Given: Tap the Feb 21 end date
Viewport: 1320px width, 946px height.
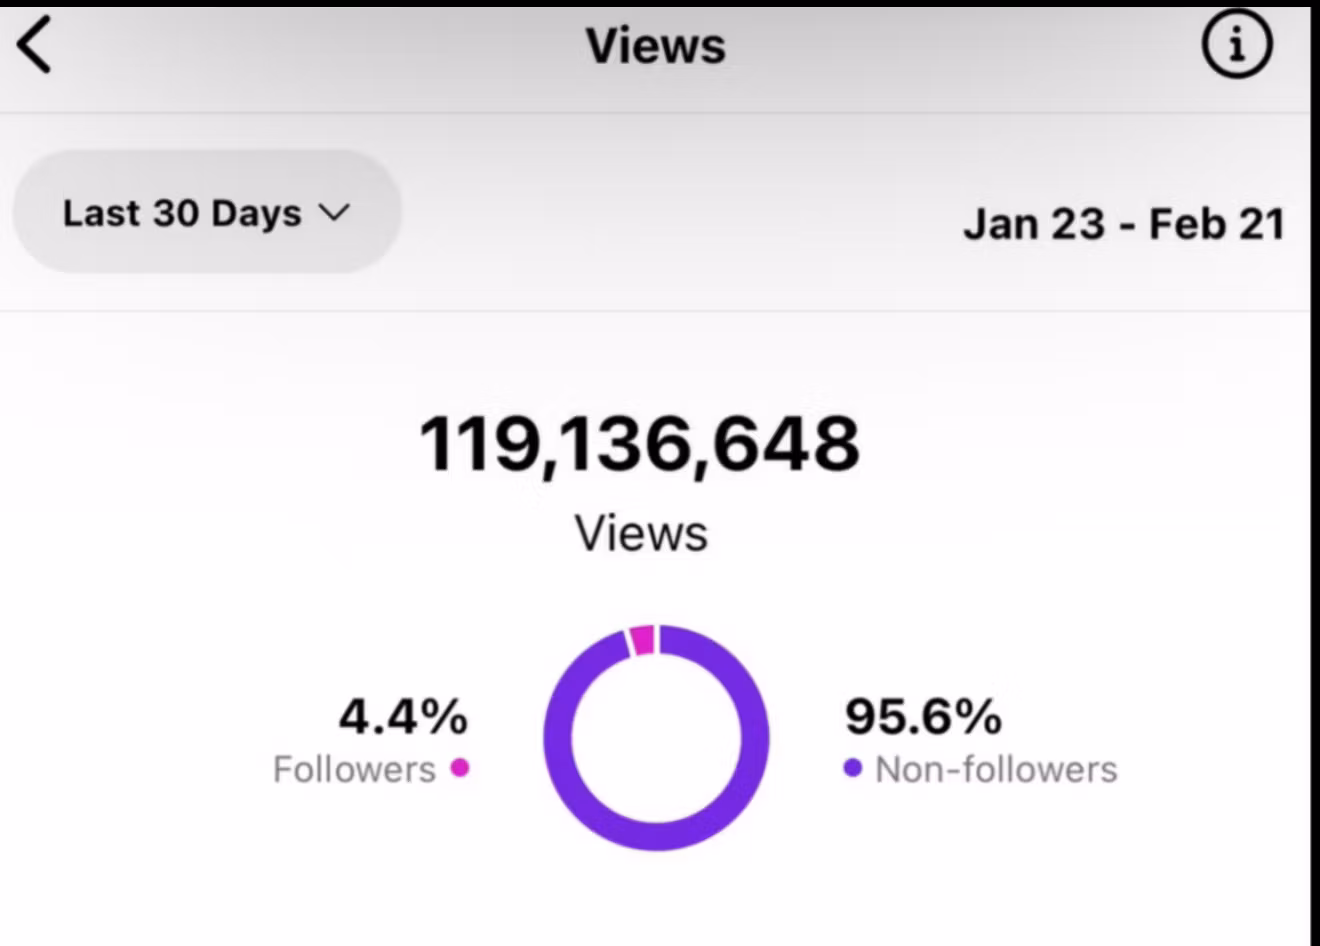Looking at the screenshot, I should pos(1216,223).
